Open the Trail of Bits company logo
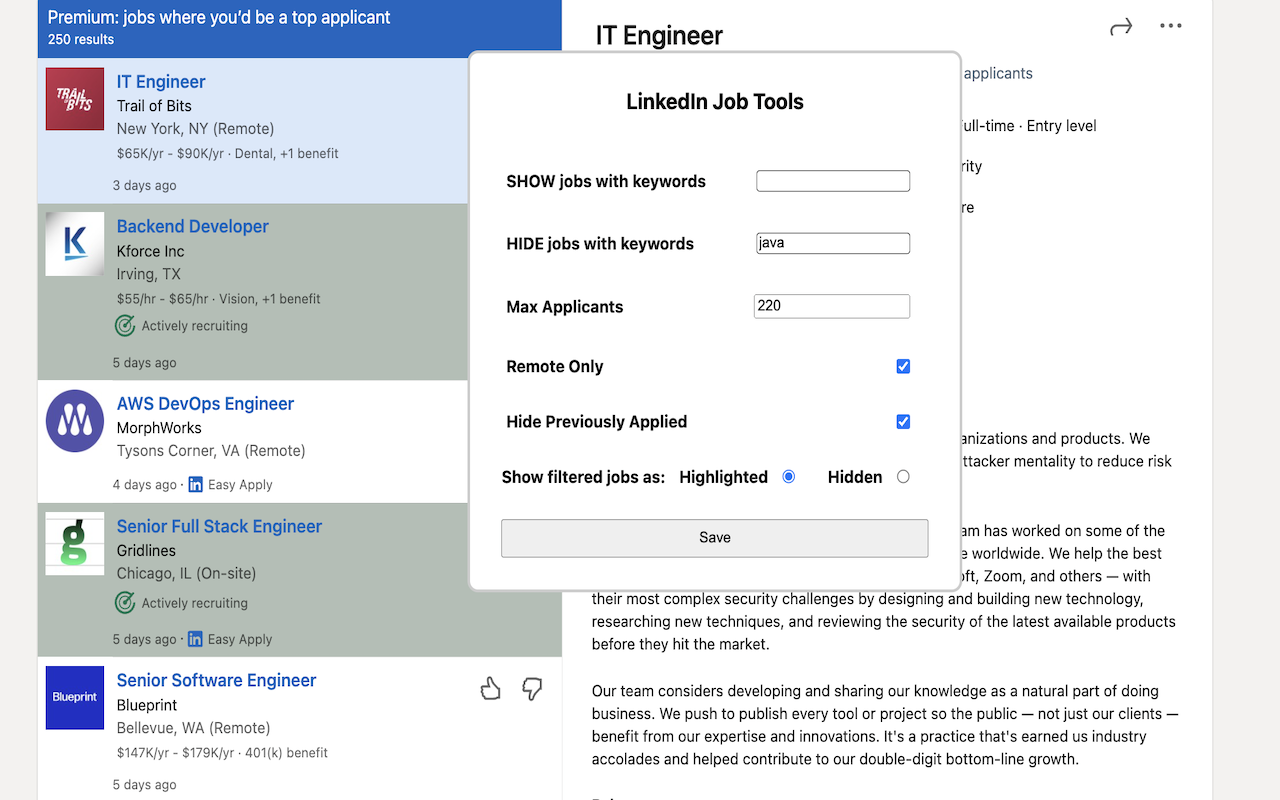1280x800 pixels. 75,99
